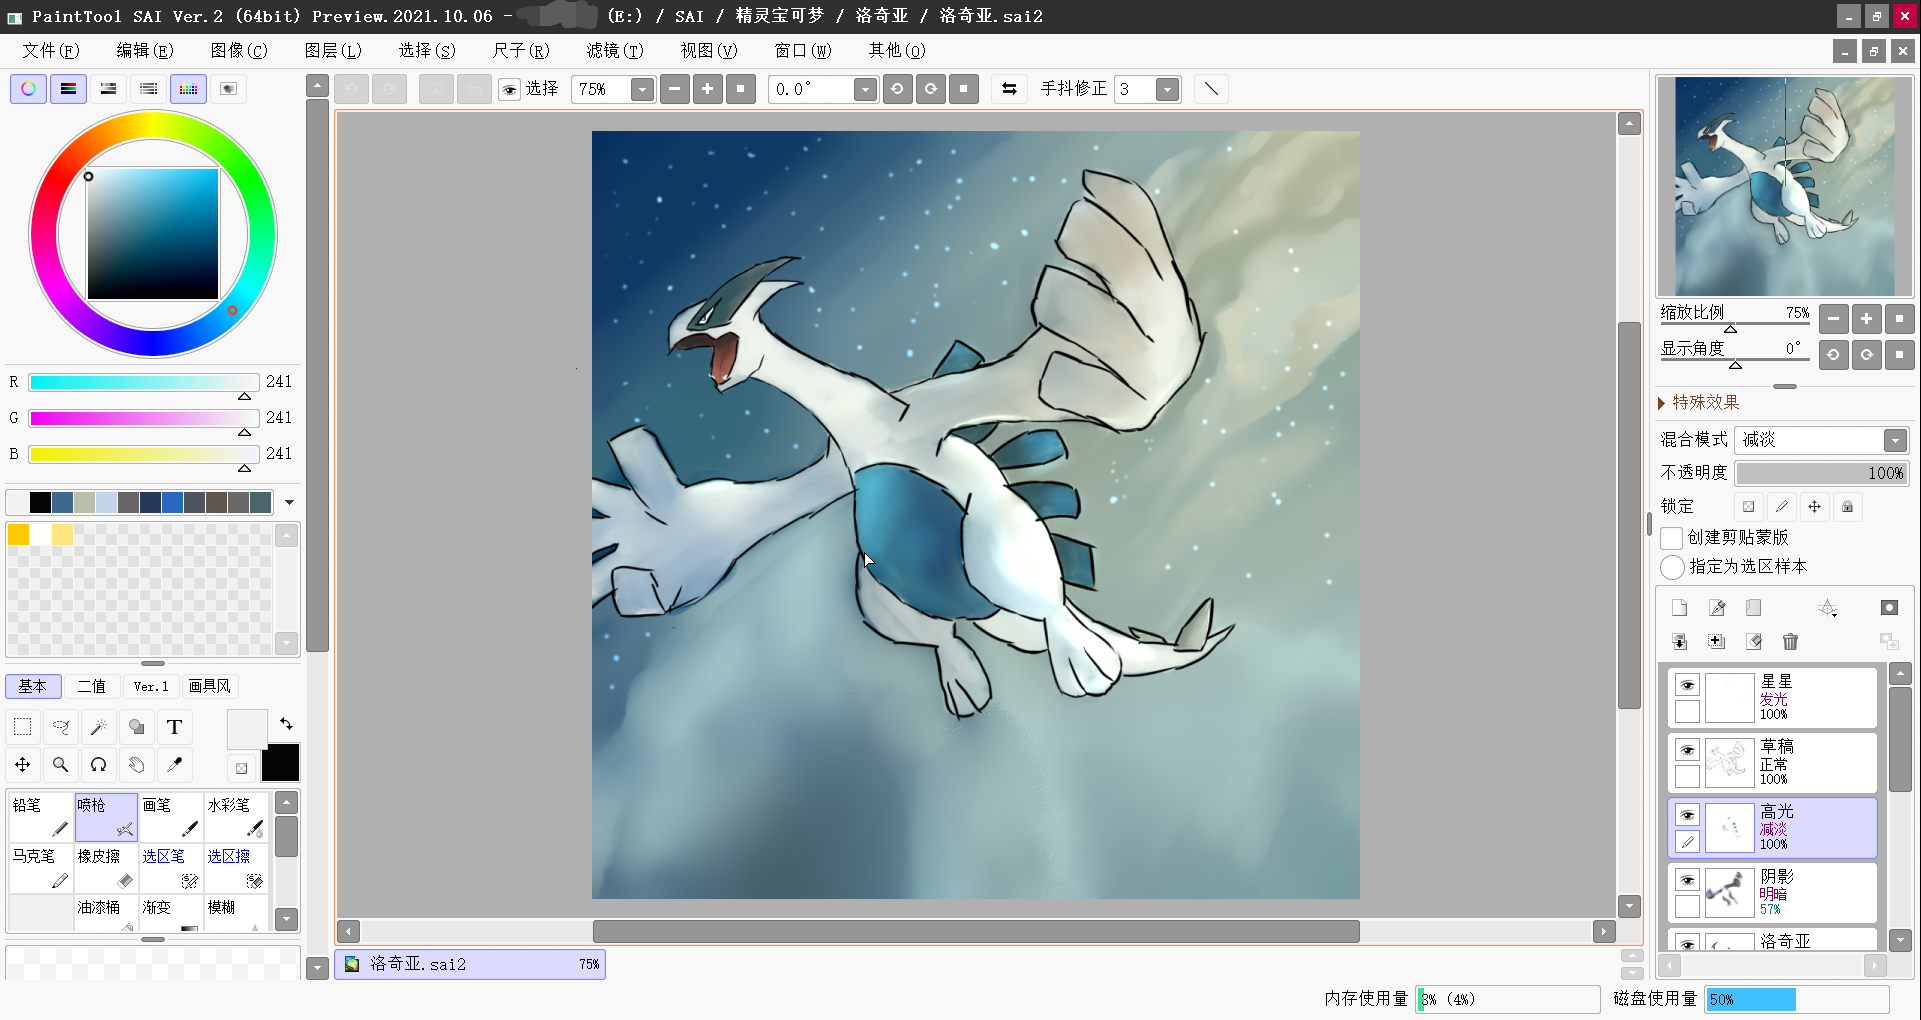1921x1020 pixels.
Task: Open the 其他 menu
Action: [x=897, y=50]
